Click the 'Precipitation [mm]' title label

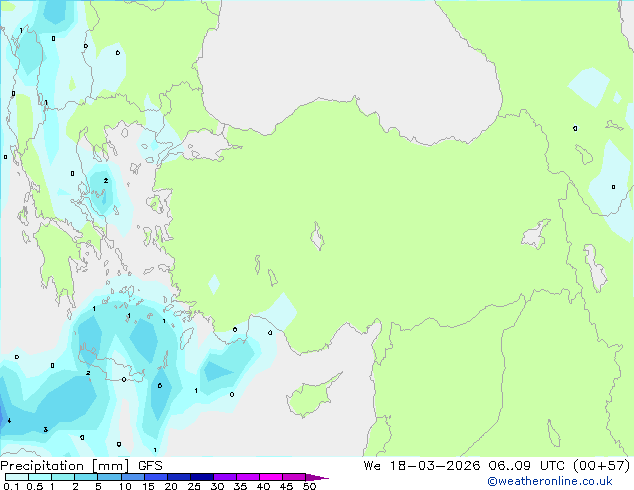(65, 466)
